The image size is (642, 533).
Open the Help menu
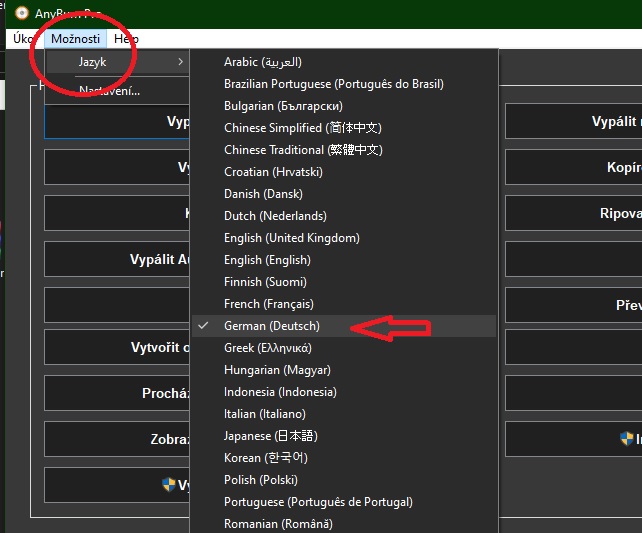coord(126,39)
